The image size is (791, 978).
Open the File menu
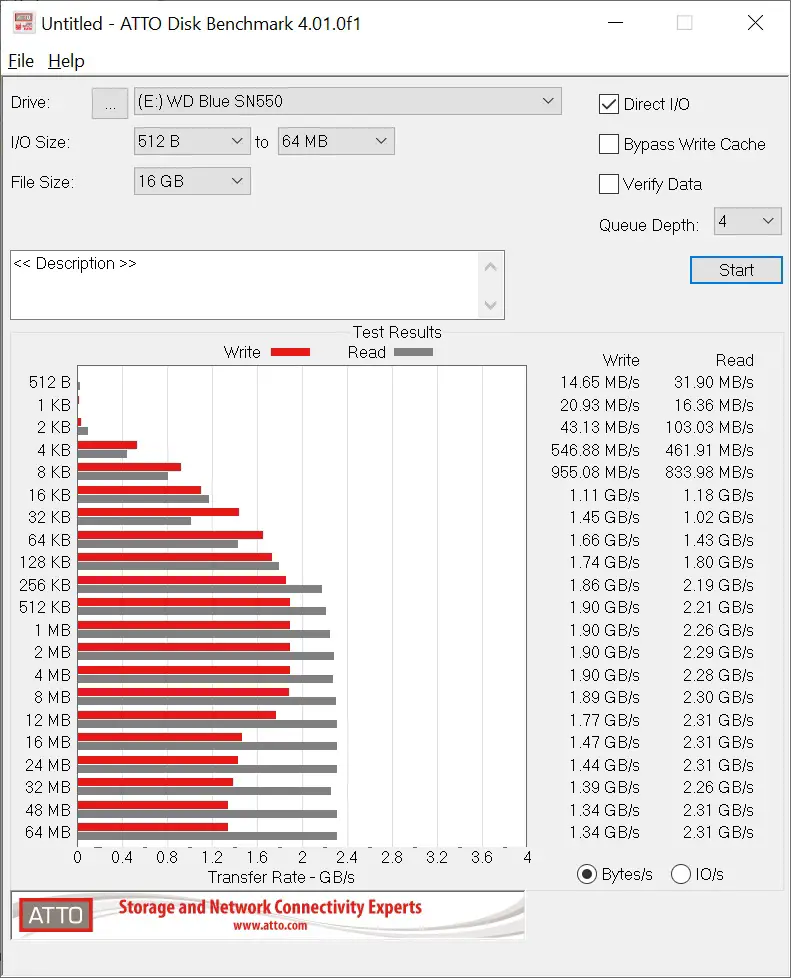21,61
